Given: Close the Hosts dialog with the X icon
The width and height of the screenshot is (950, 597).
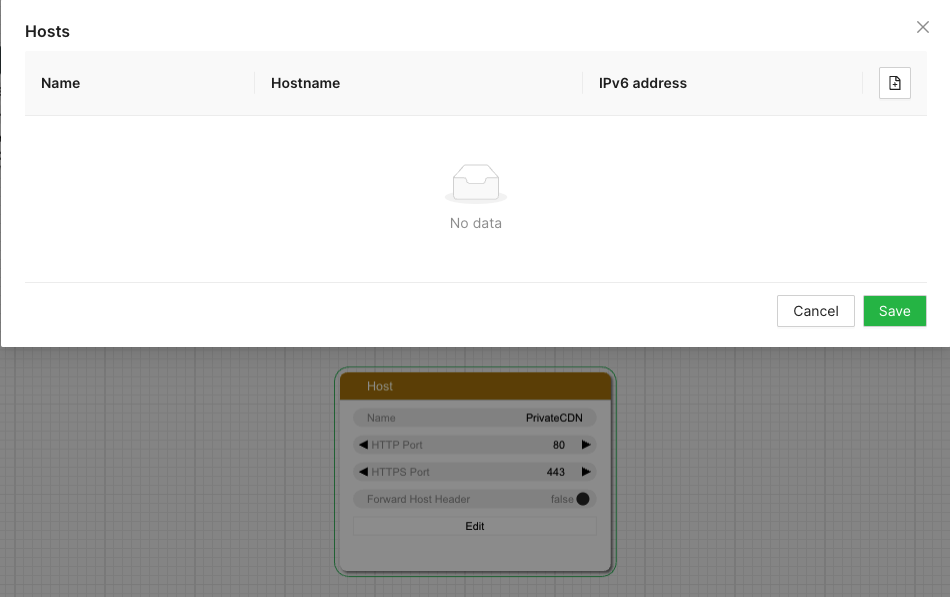Looking at the screenshot, I should click(x=923, y=27).
